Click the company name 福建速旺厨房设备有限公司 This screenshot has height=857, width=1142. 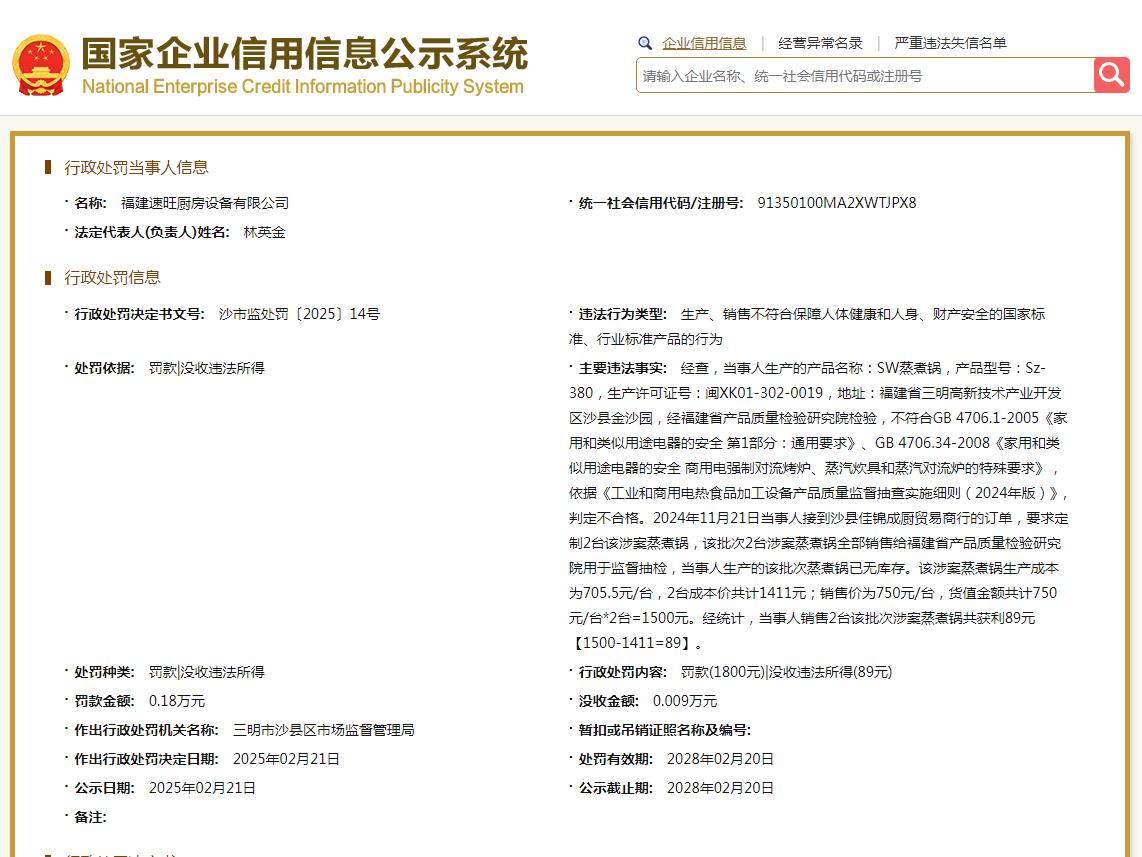coord(205,203)
